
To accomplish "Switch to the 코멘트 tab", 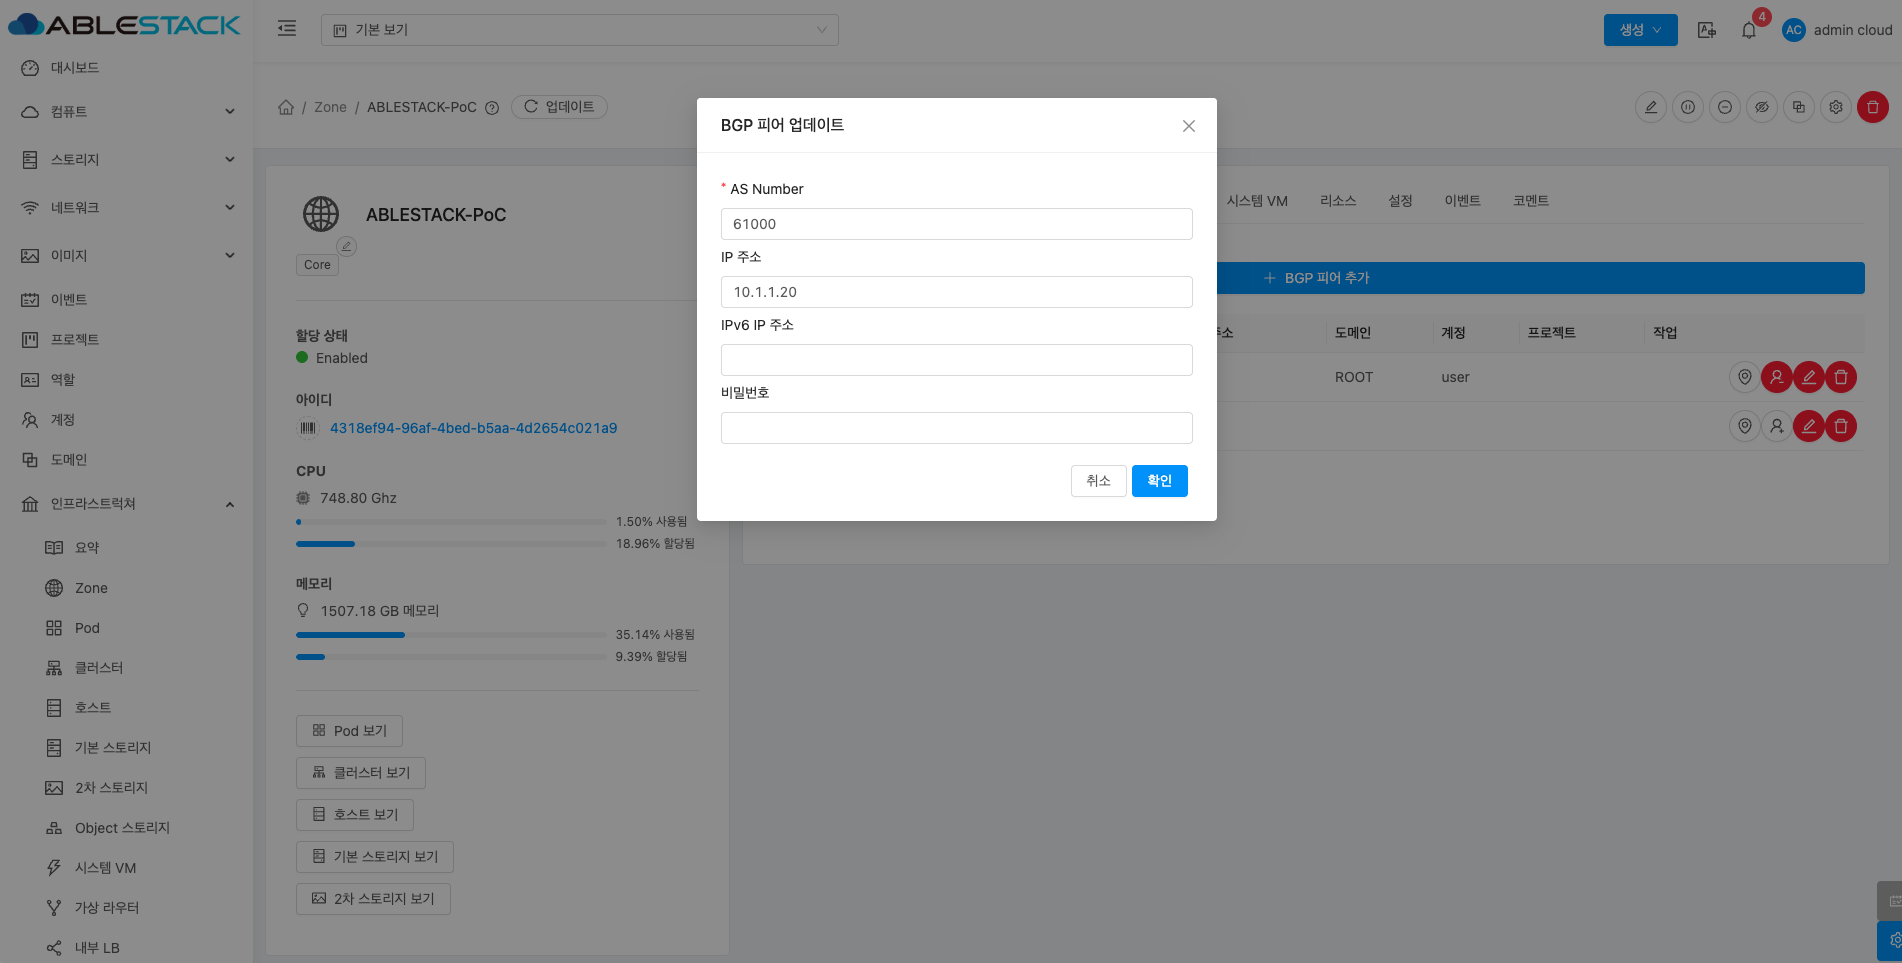I will (1531, 201).
